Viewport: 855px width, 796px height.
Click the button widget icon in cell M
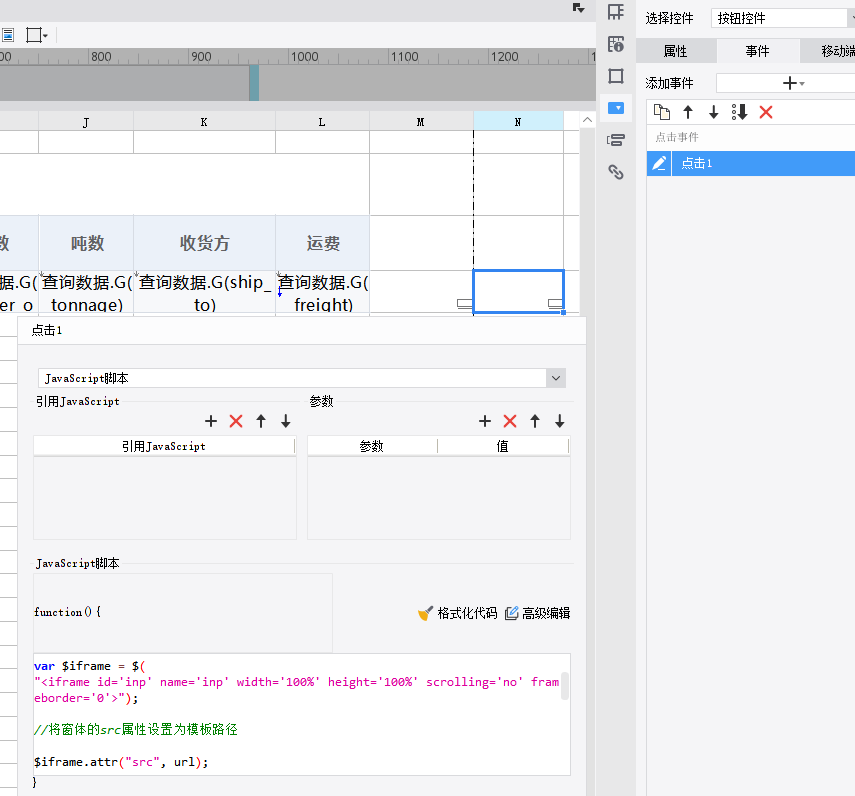(465, 304)
